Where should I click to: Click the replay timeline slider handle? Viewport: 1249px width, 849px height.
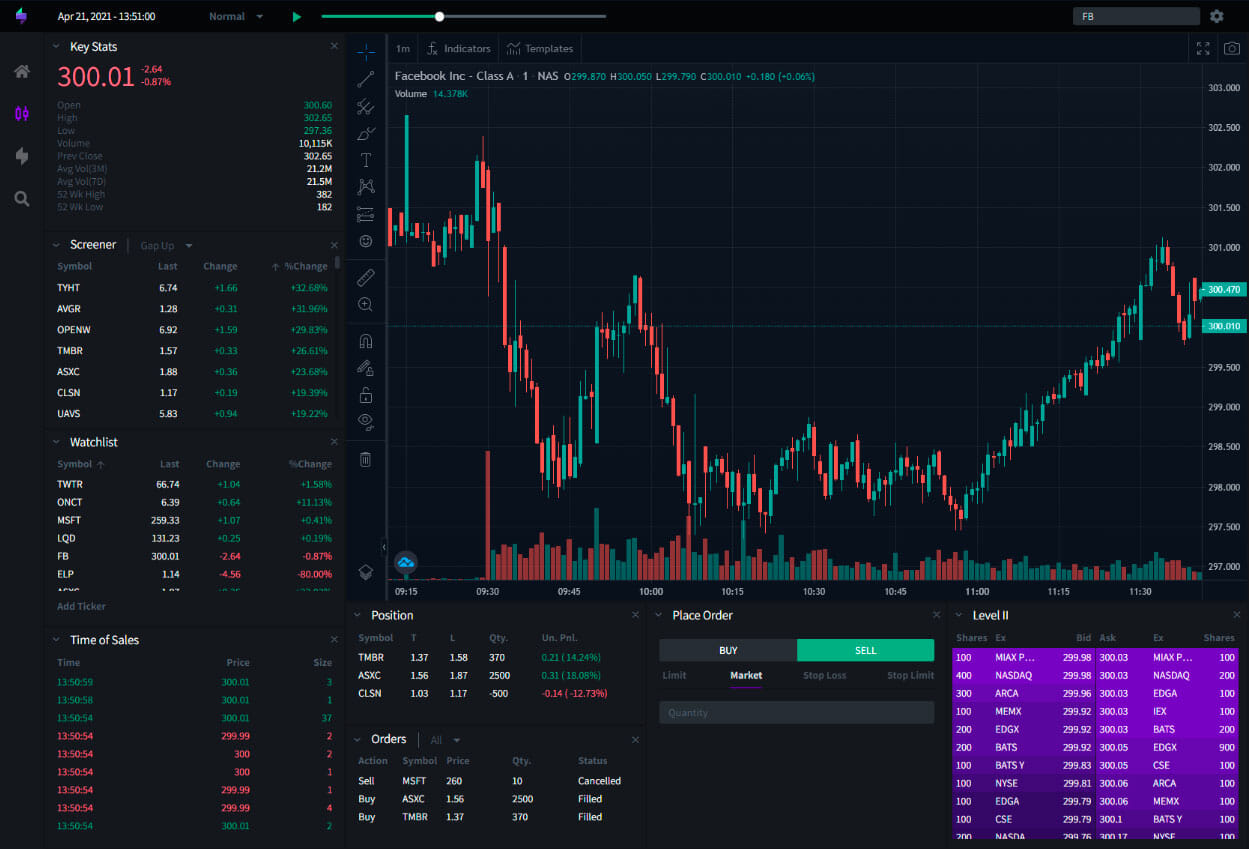[x=439, y=16]
